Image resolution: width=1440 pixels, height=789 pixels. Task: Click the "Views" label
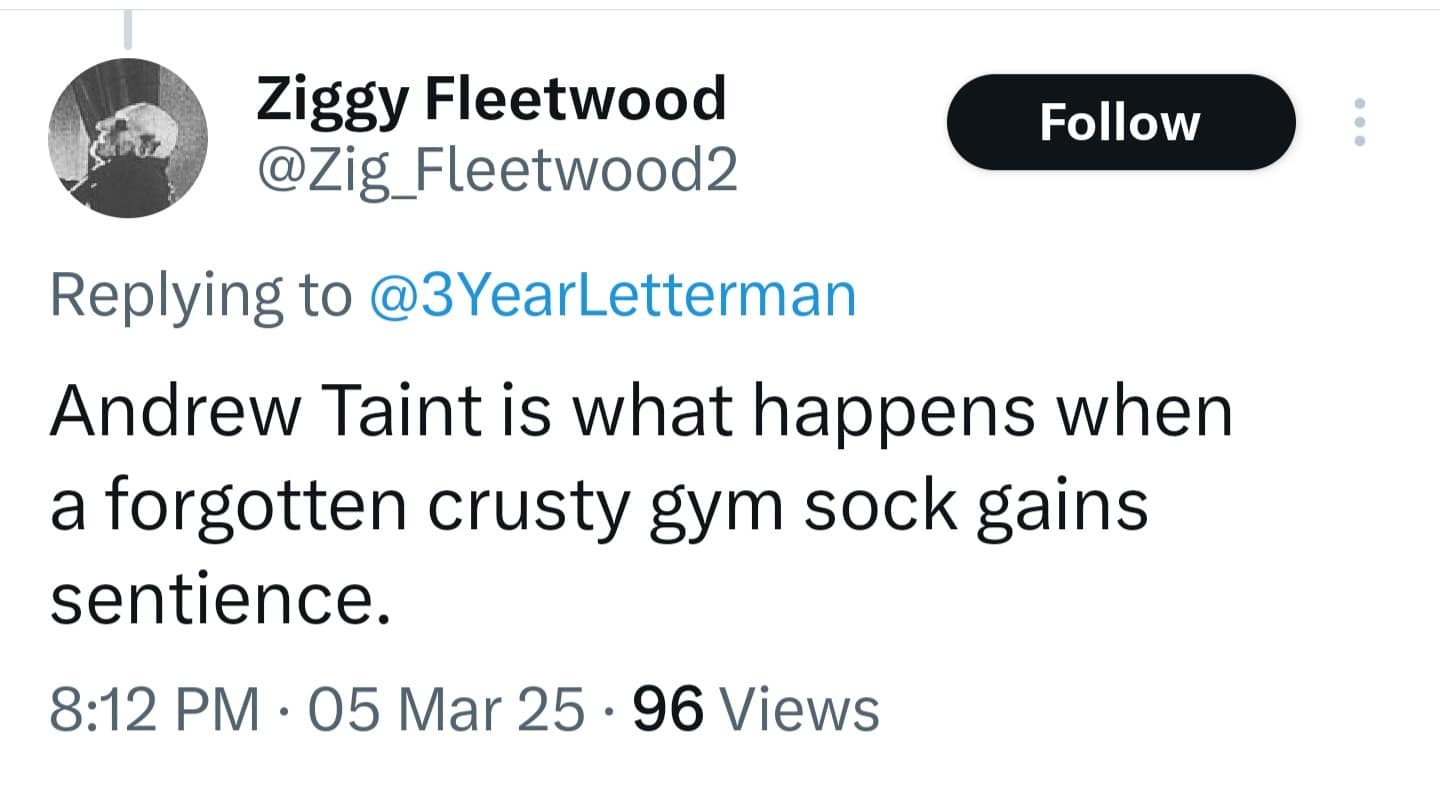[799, 709]
